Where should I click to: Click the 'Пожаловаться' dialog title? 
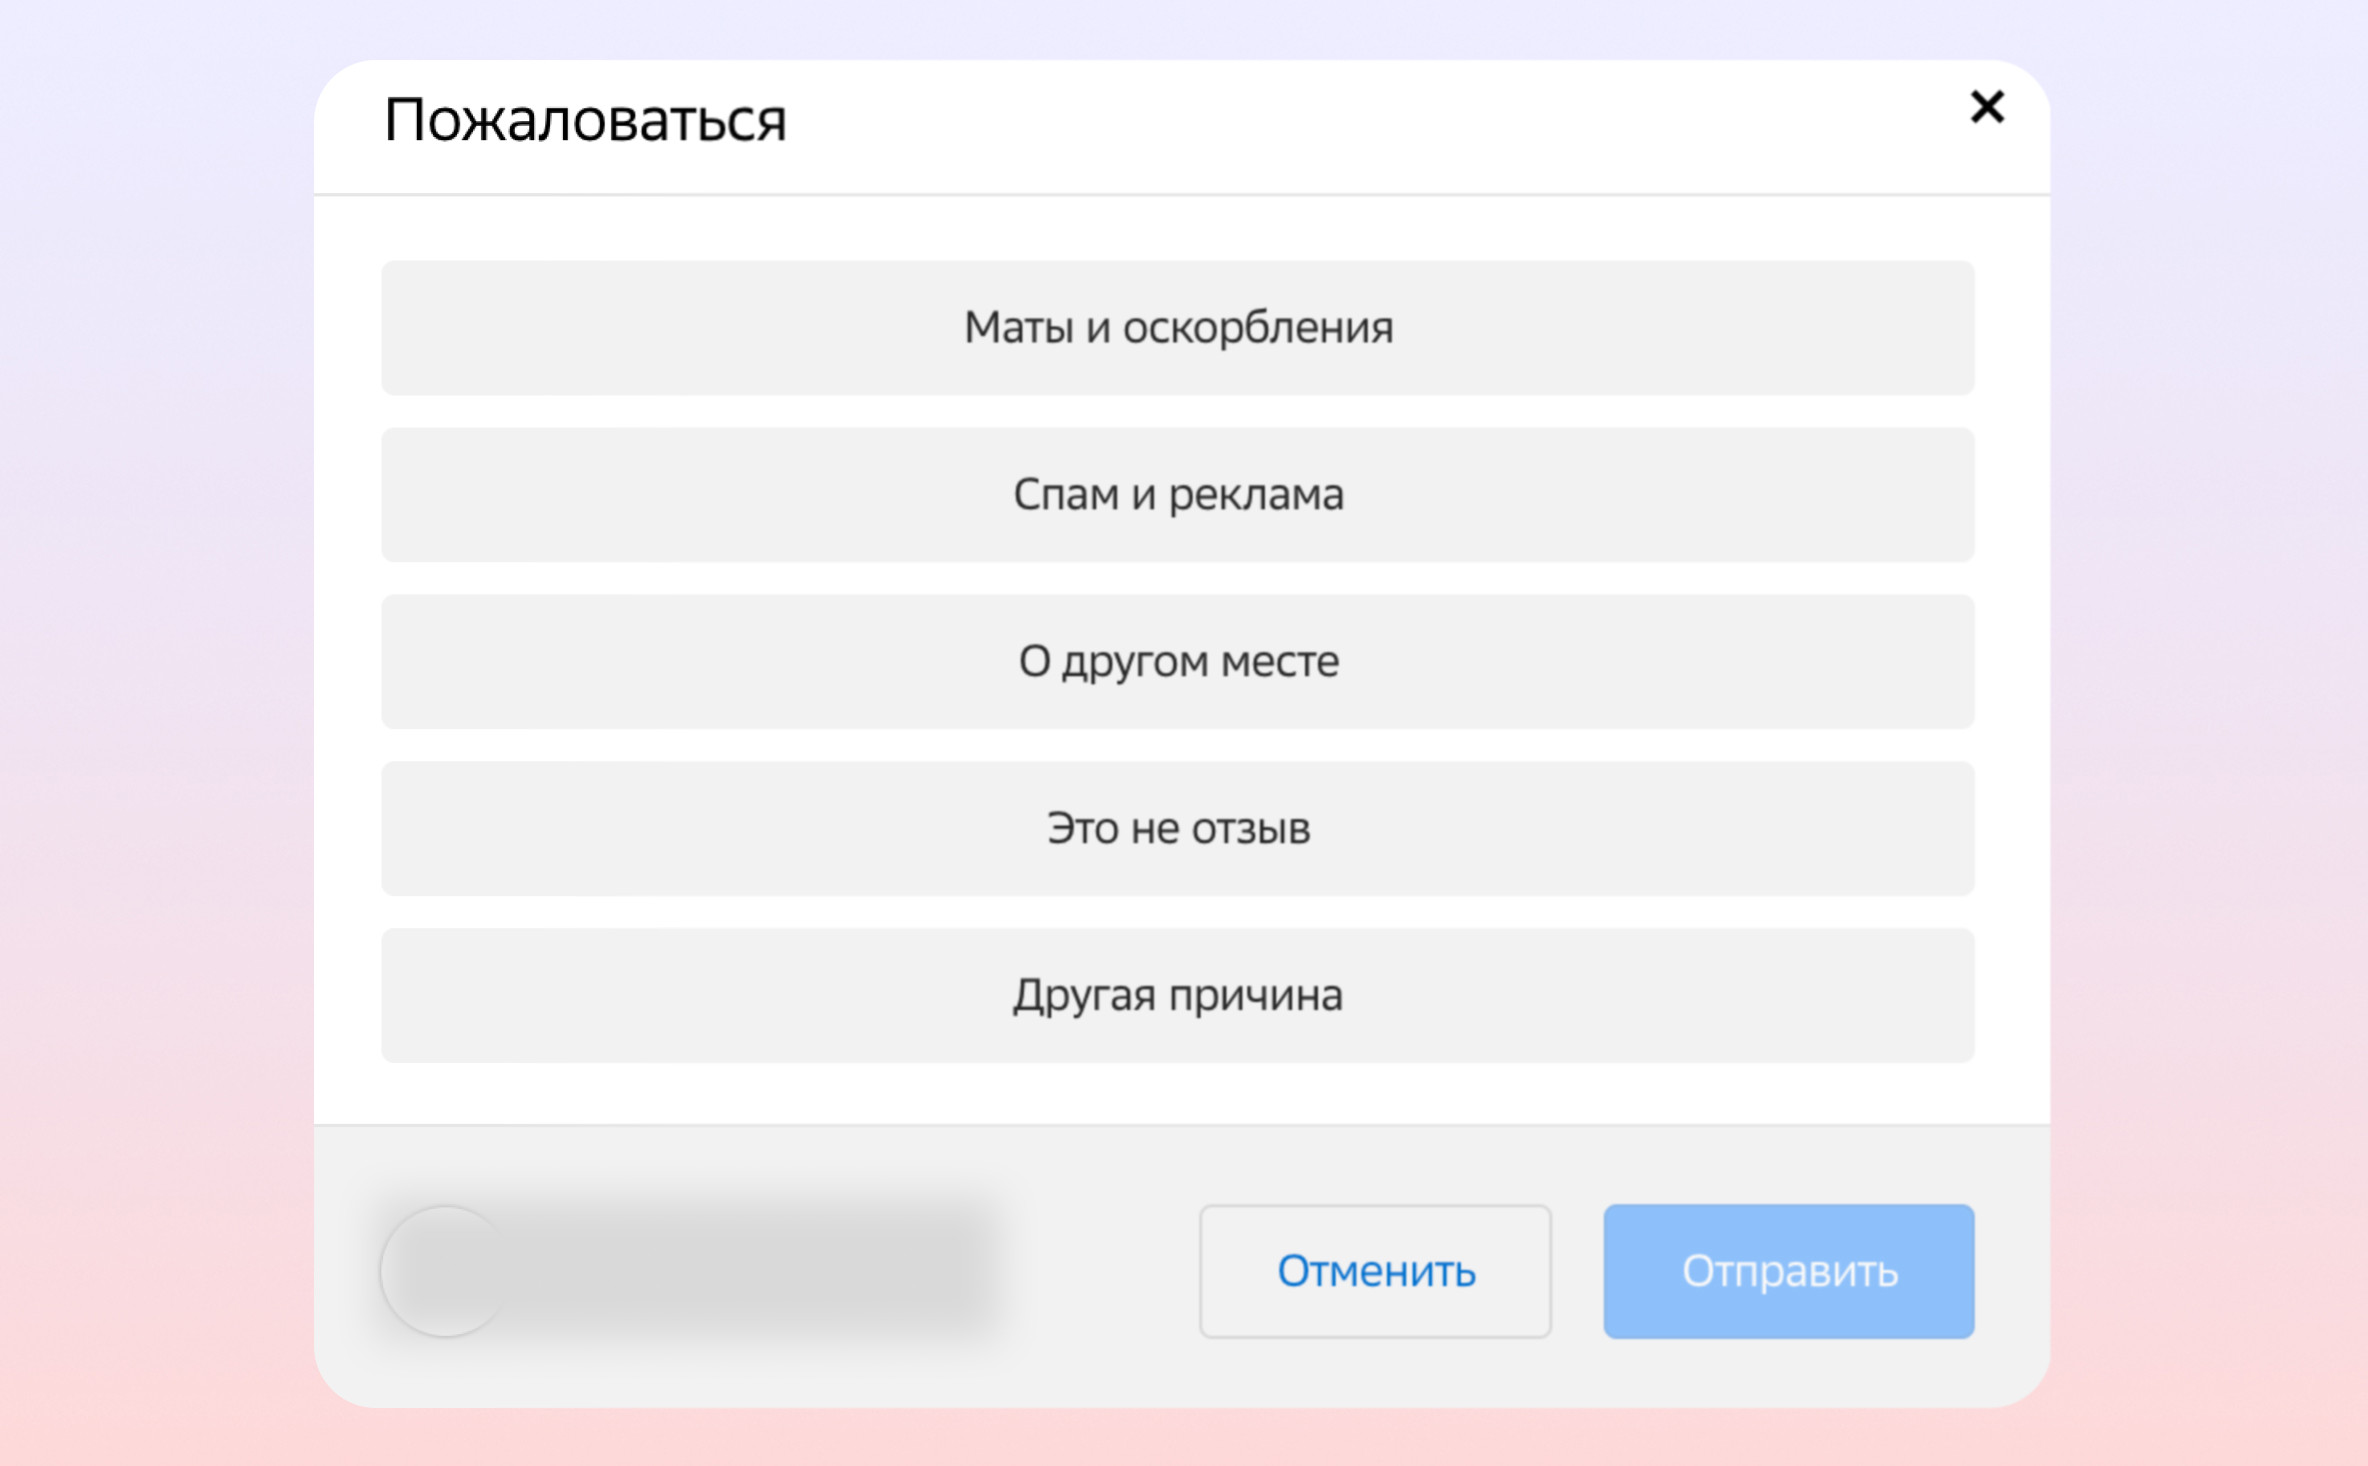pyautogui.click(x=585, y=121)
